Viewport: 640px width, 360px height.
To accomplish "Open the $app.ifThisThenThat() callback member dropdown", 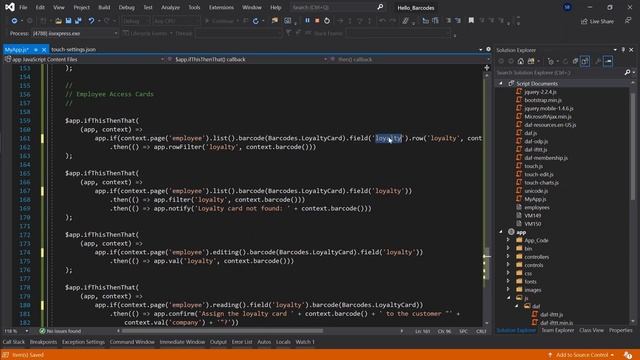I will (x=247, y=59).
